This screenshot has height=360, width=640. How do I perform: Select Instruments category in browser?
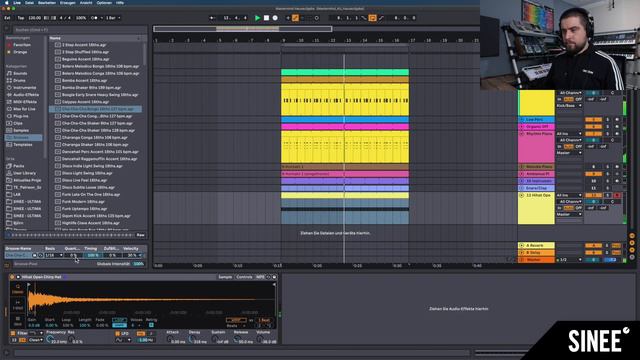pos(24,88)
